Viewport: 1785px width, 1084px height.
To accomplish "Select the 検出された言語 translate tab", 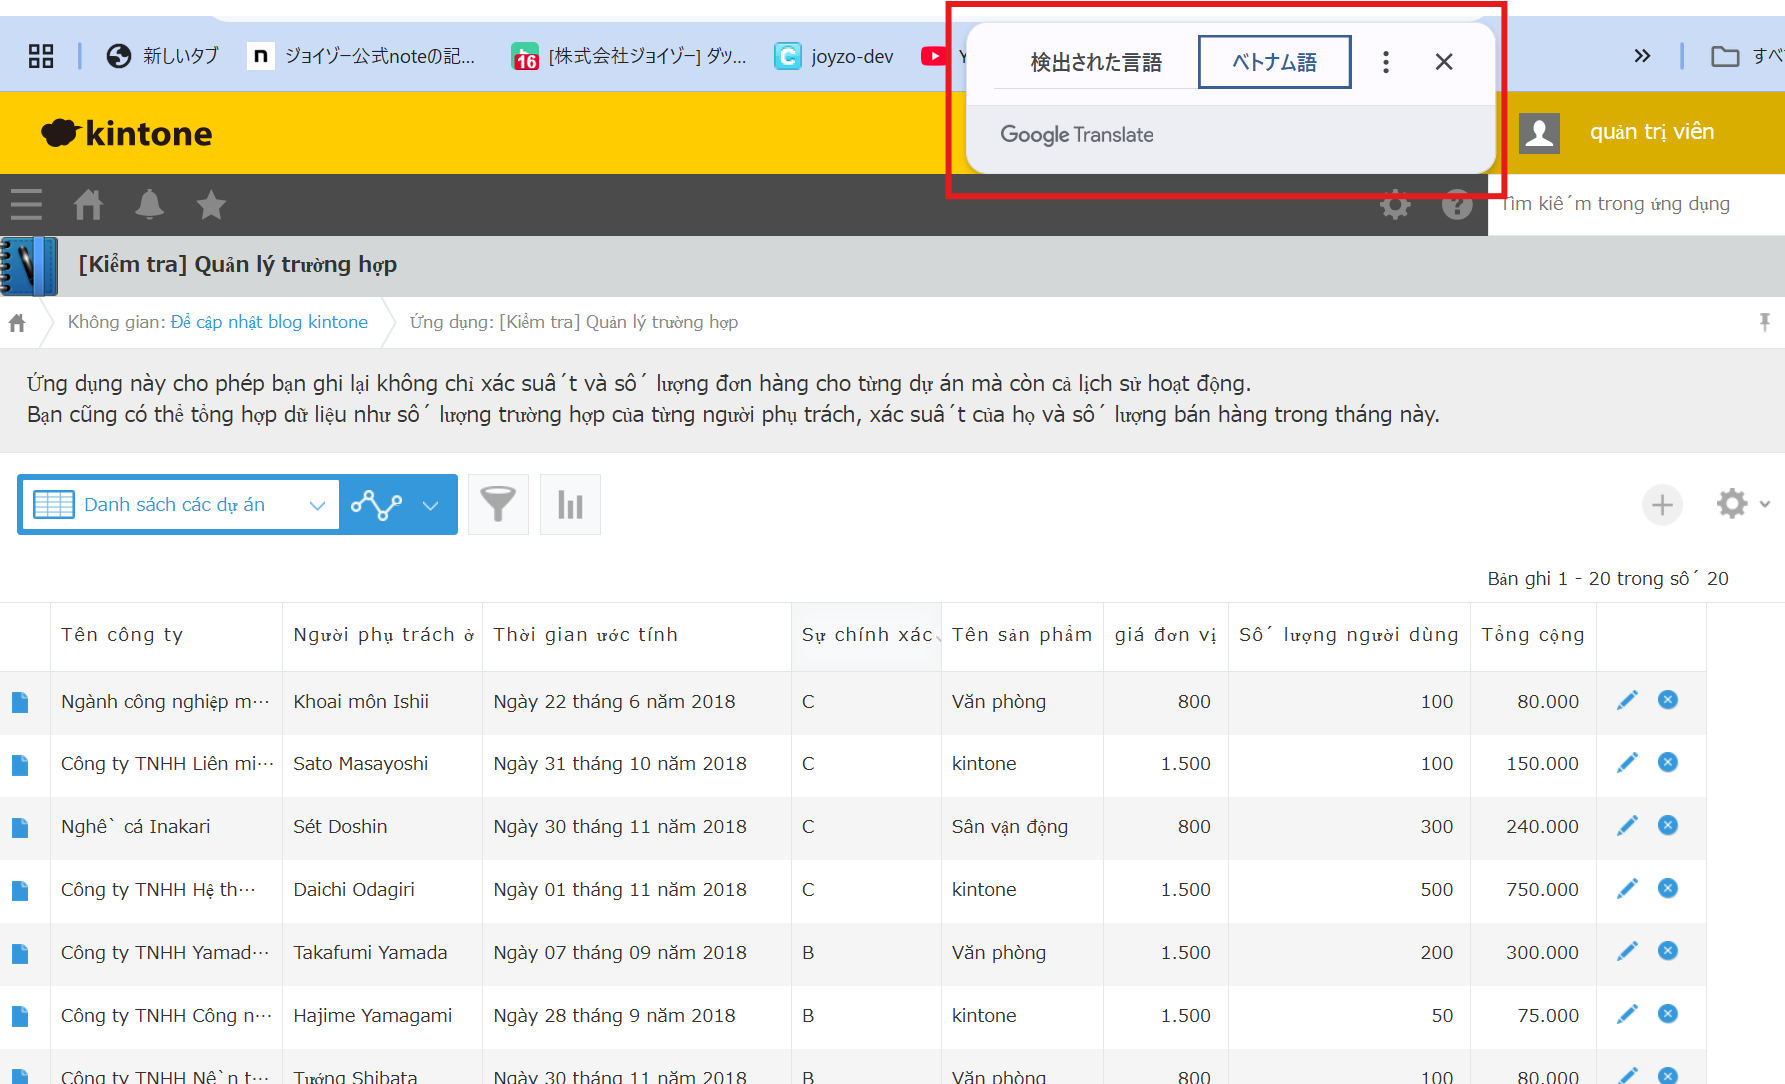I will (1096, 62).
